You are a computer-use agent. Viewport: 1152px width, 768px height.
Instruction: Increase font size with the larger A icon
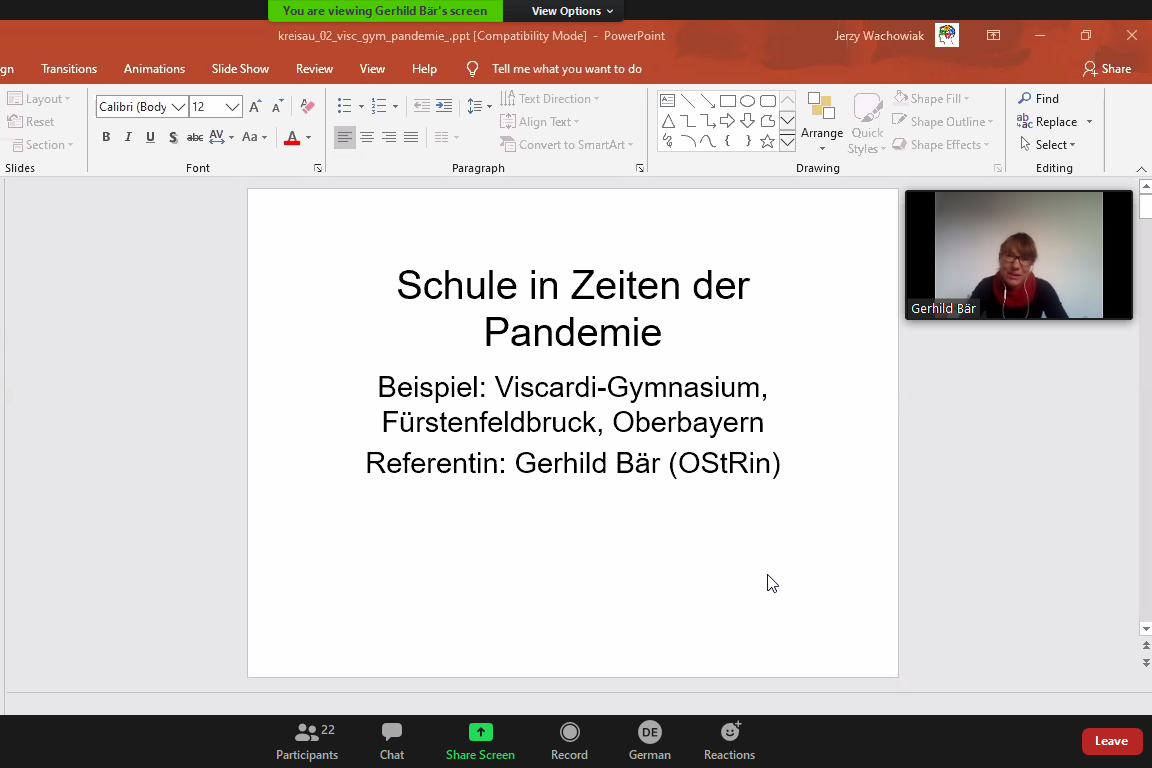(x=255, y=106)
